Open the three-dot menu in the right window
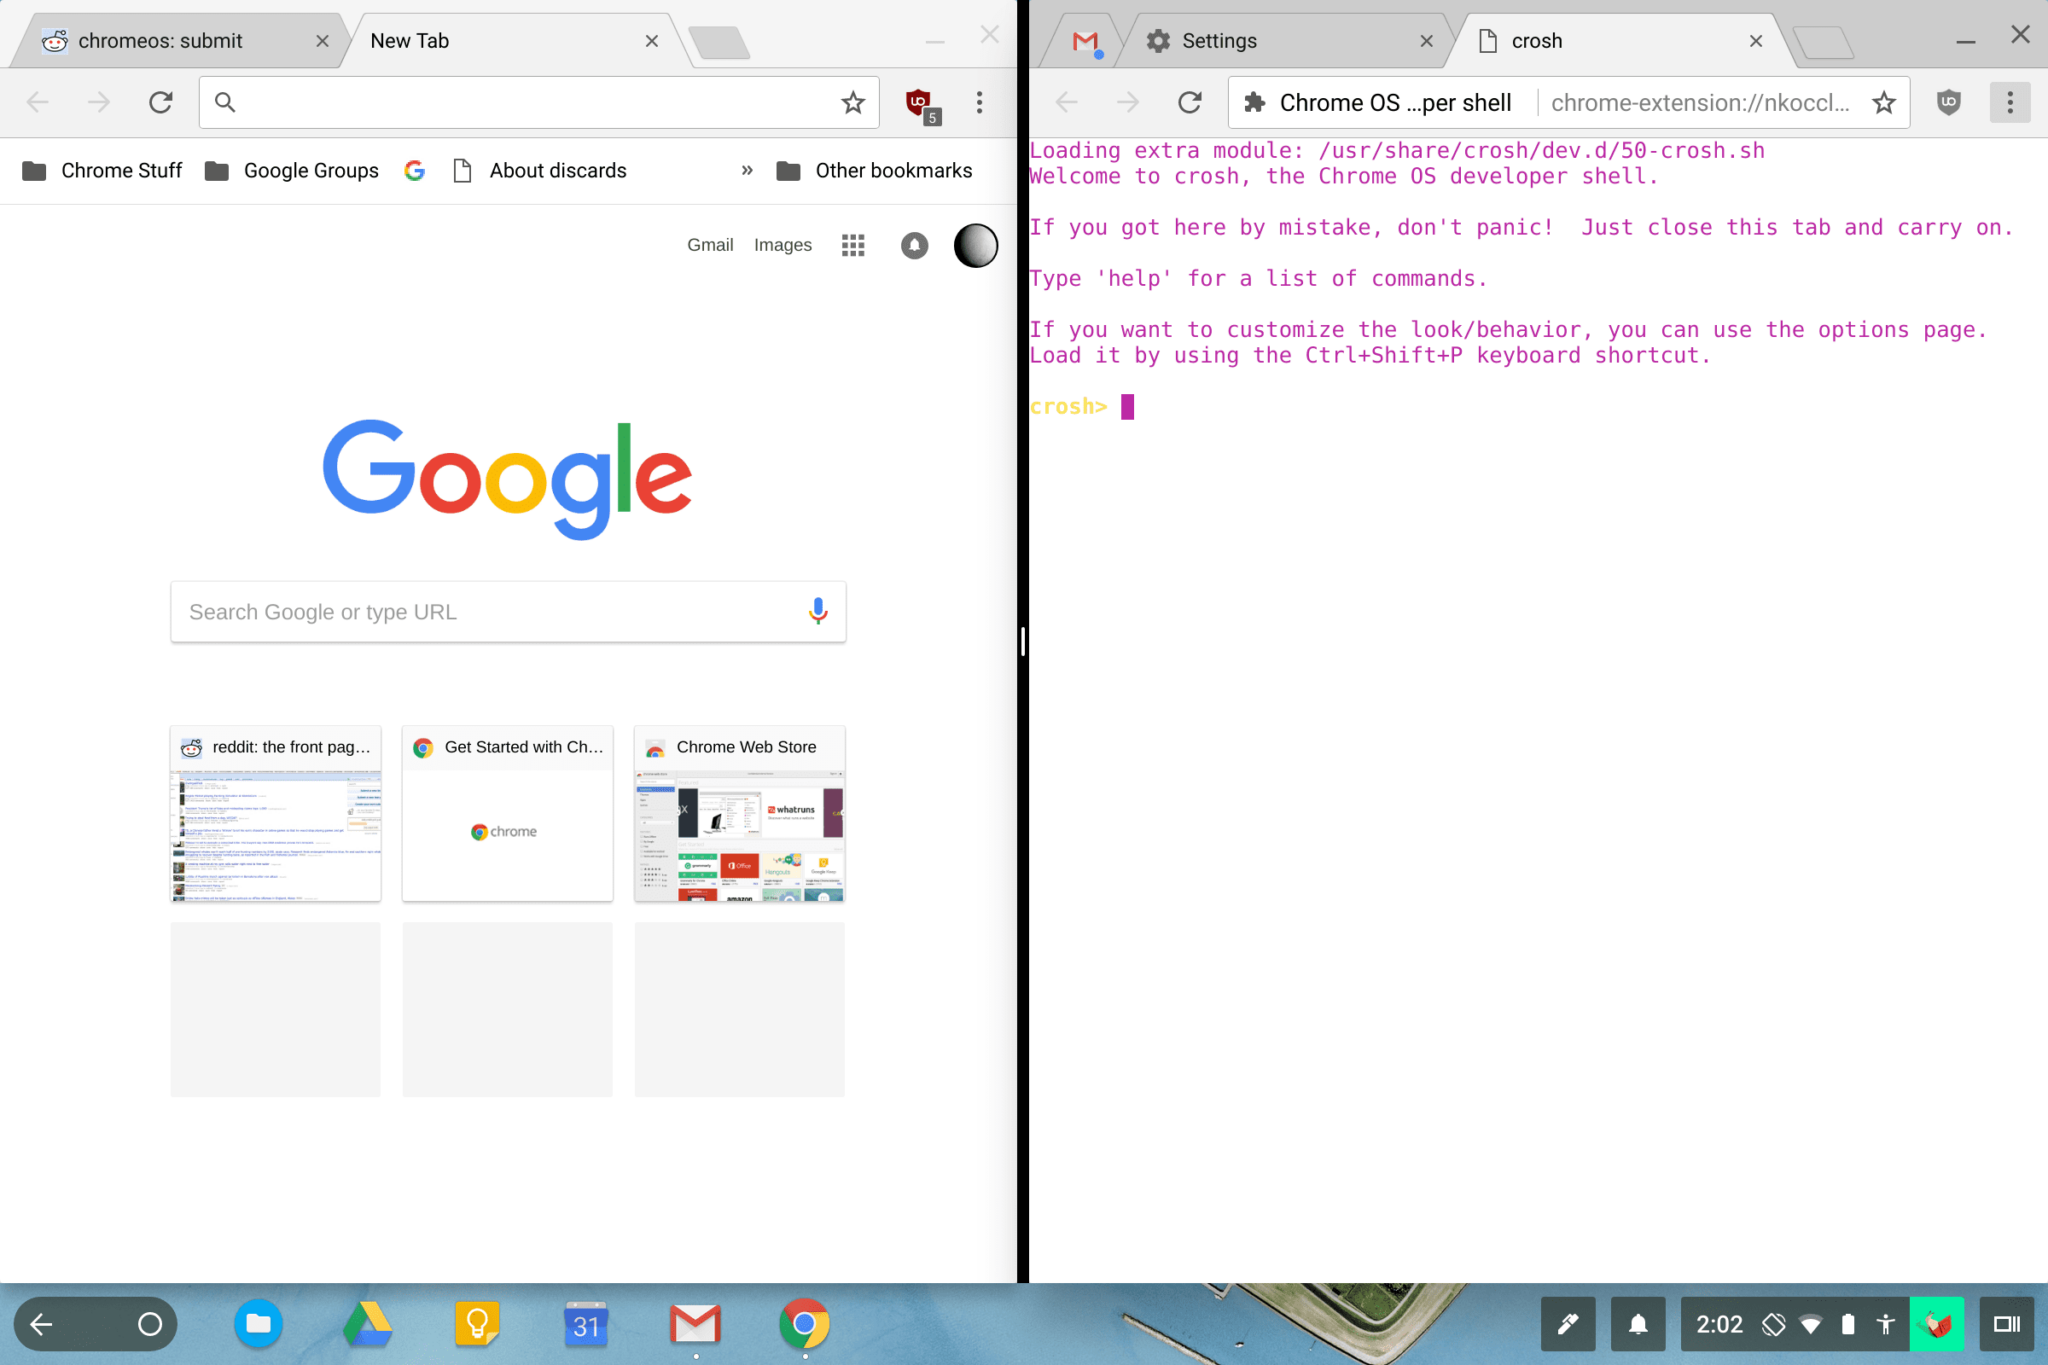Screen dimensions: 2048x1365 coord(2009,101)
